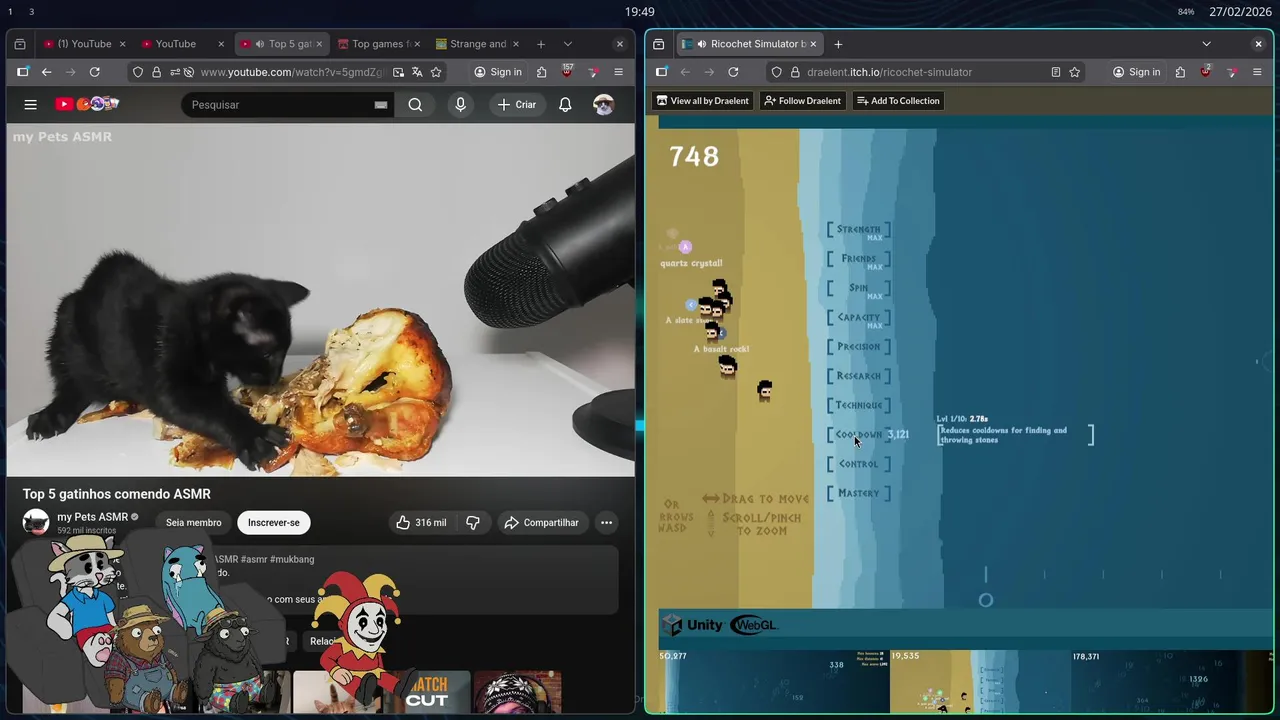1280x720 pixels.
Task: Click the 19:49 clock in top bar
Action: click(640, 12)
